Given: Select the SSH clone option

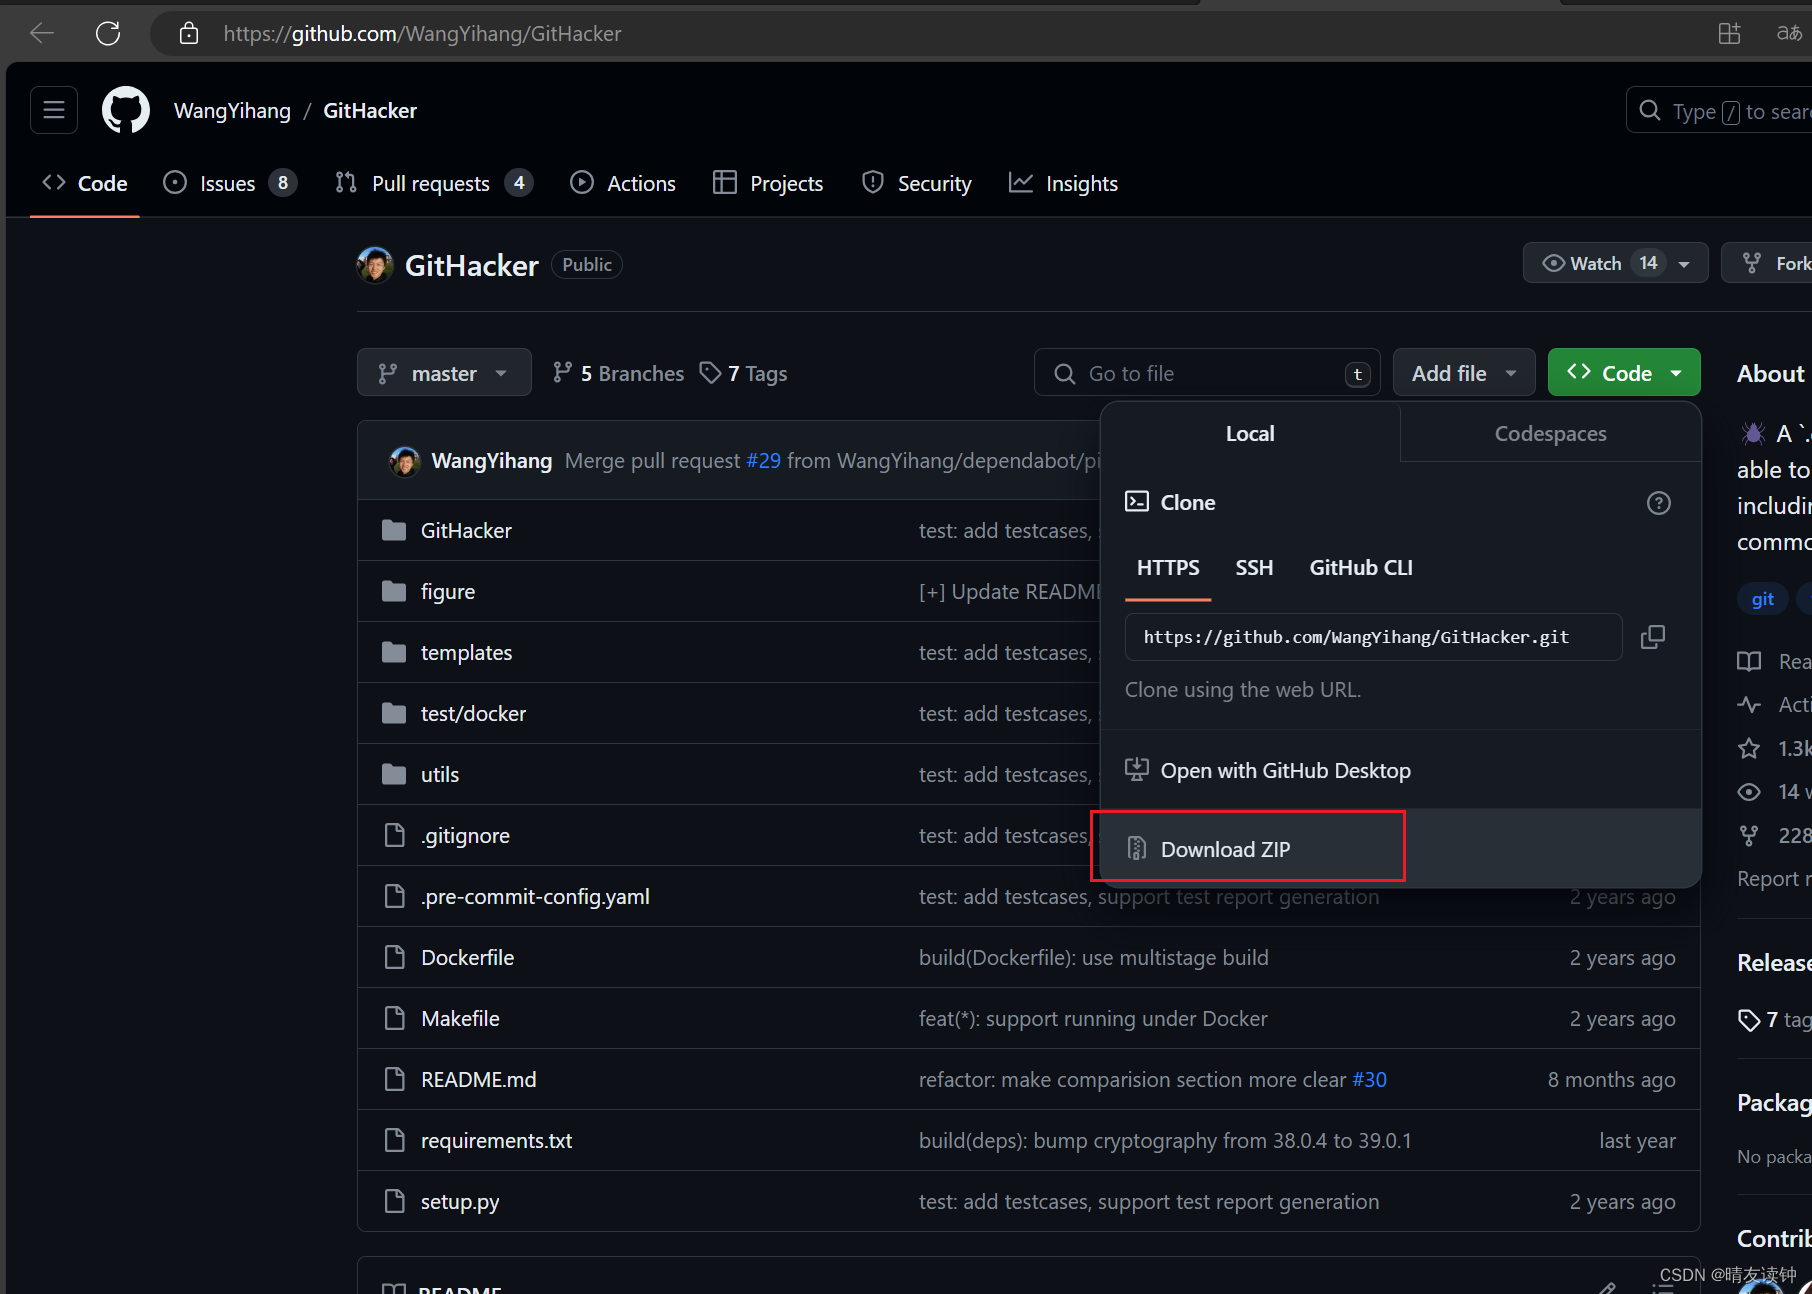Looking at the screenshot, I should pyautogui.click(x=1254, y=568).
